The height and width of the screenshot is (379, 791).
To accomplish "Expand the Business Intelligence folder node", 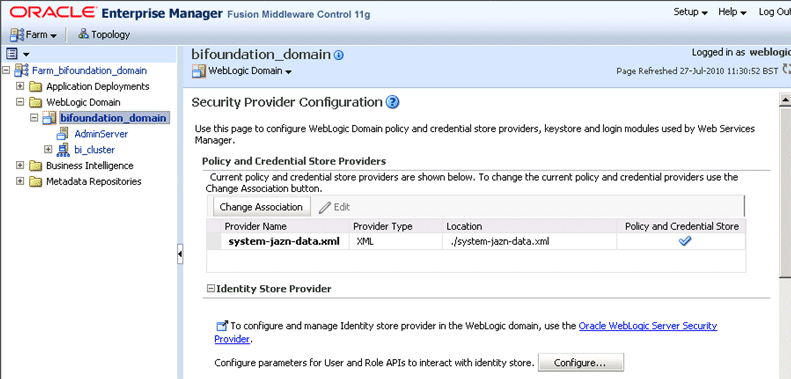I will coord(20,166).
